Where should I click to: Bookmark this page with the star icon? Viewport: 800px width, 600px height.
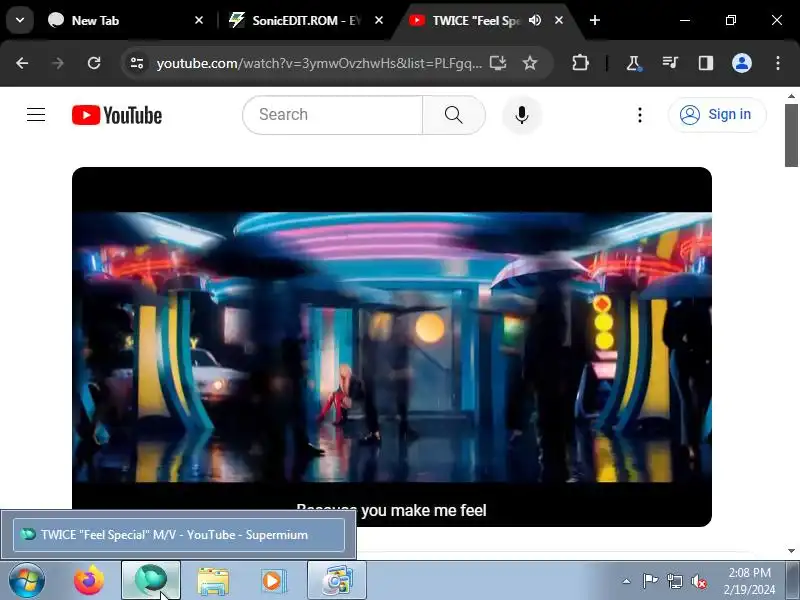click(x=530, y=63)
